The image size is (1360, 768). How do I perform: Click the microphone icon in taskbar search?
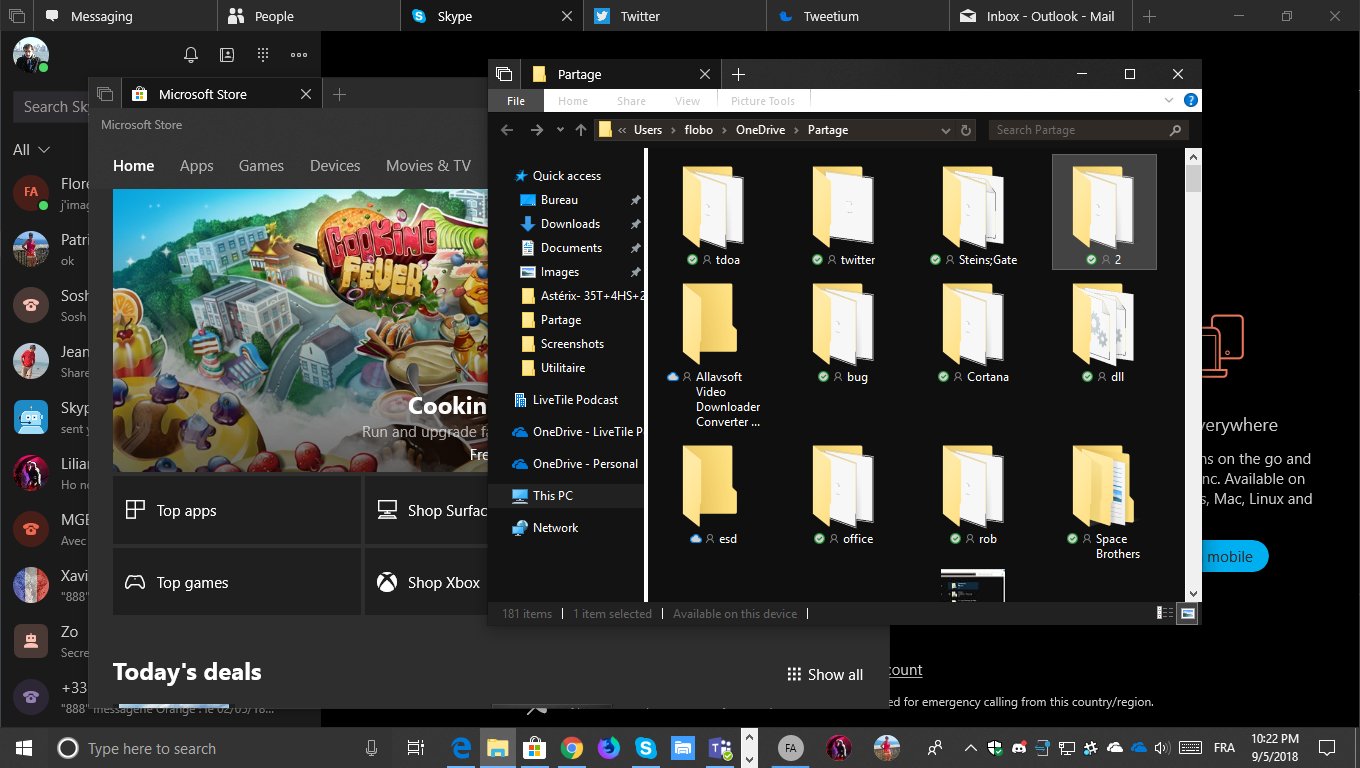tap(371, 748)
